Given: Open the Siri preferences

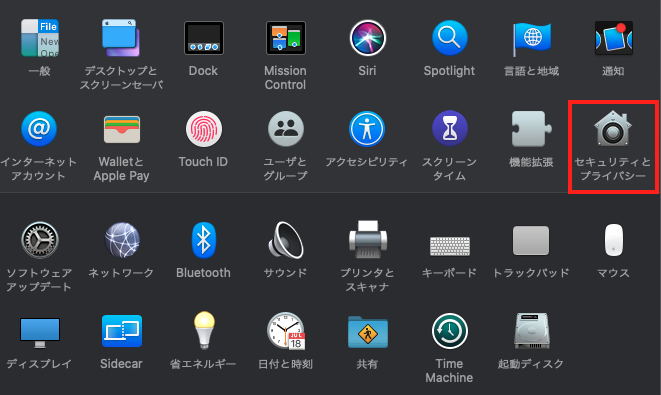Looking at the screenshot, I should click(x=367, y=38).
